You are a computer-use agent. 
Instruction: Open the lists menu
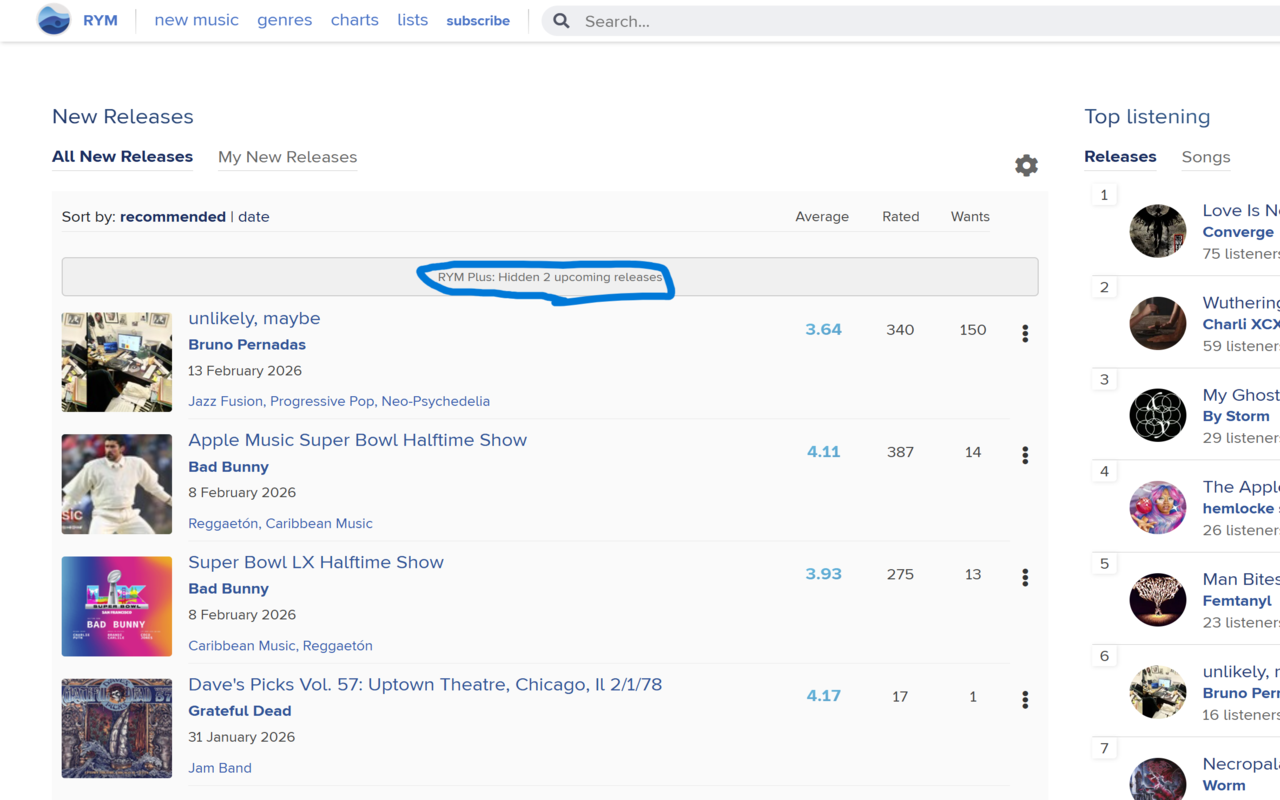412,20
